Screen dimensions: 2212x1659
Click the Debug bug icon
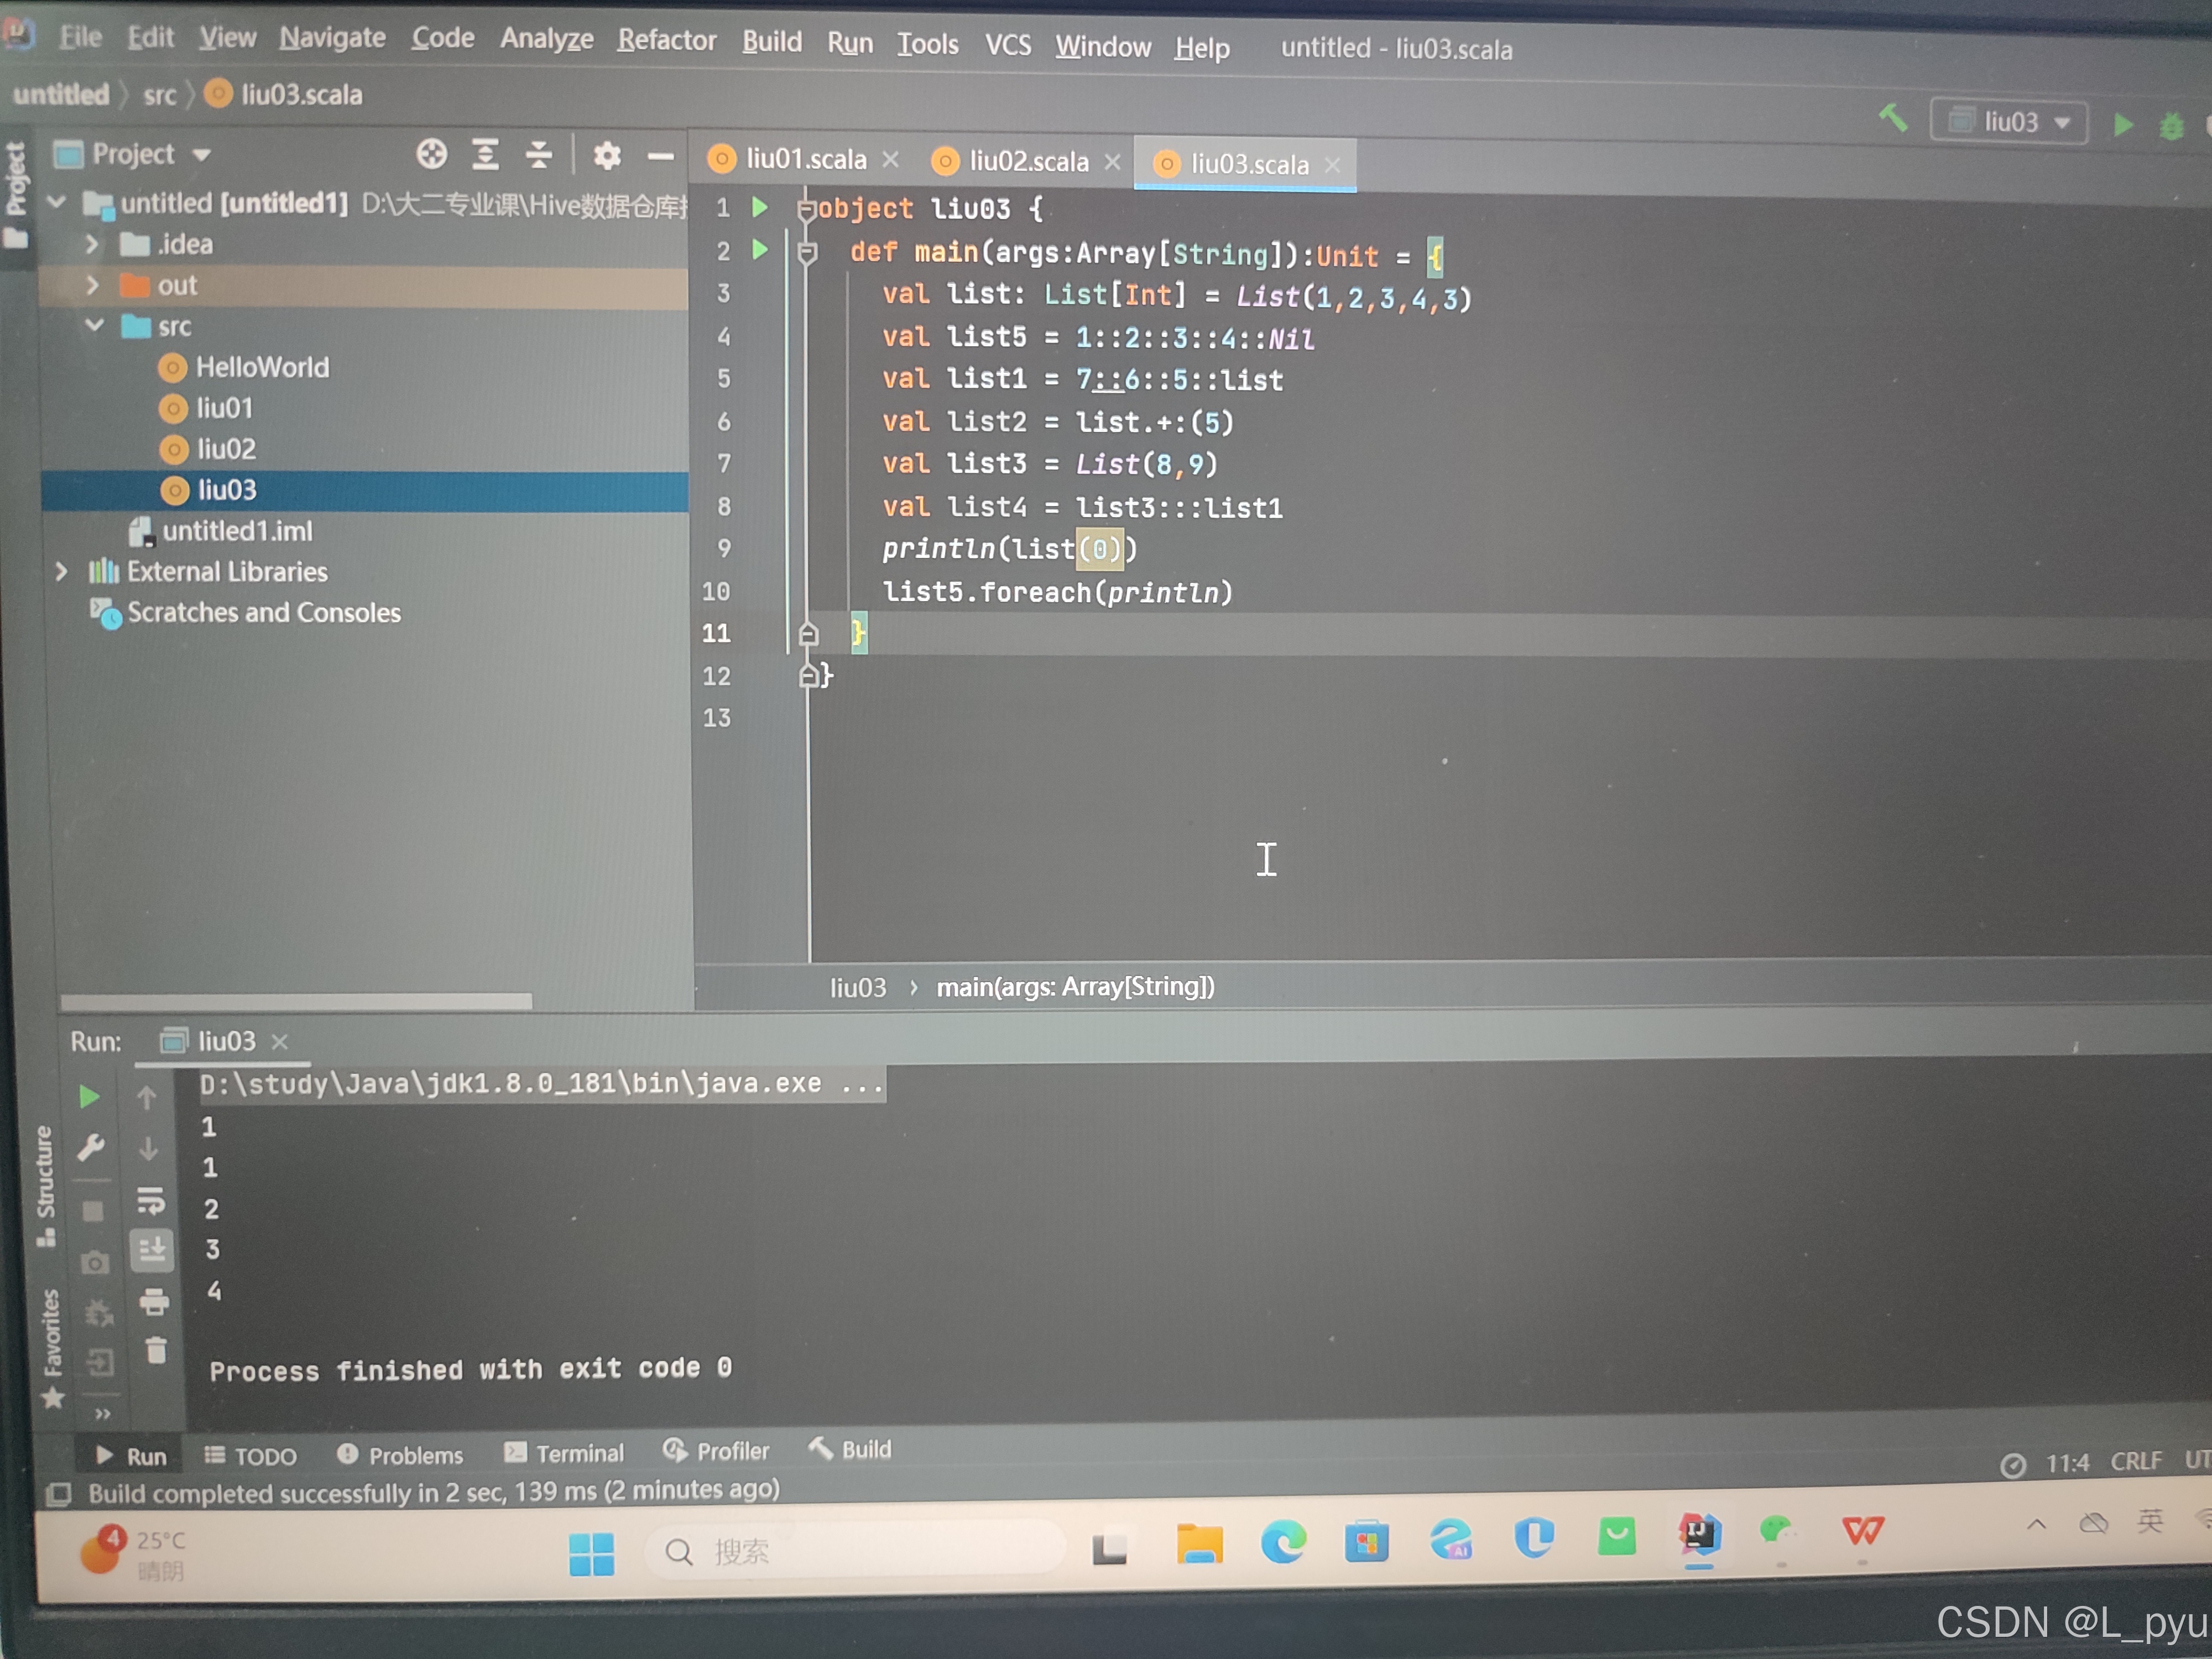point(2171,127)
